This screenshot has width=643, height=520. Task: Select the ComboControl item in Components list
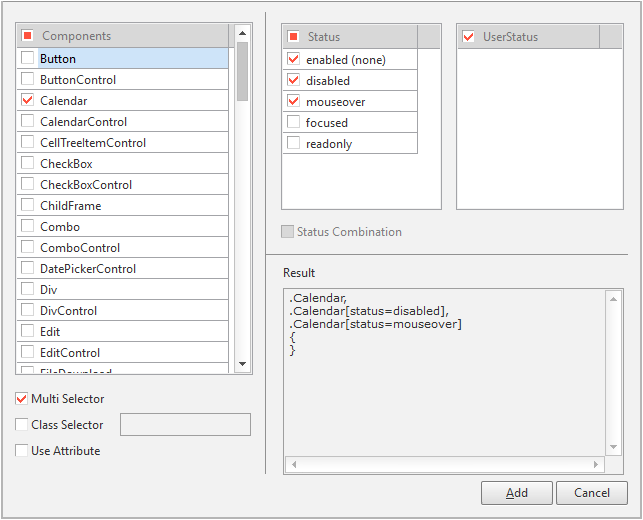(x=80, y=248)
